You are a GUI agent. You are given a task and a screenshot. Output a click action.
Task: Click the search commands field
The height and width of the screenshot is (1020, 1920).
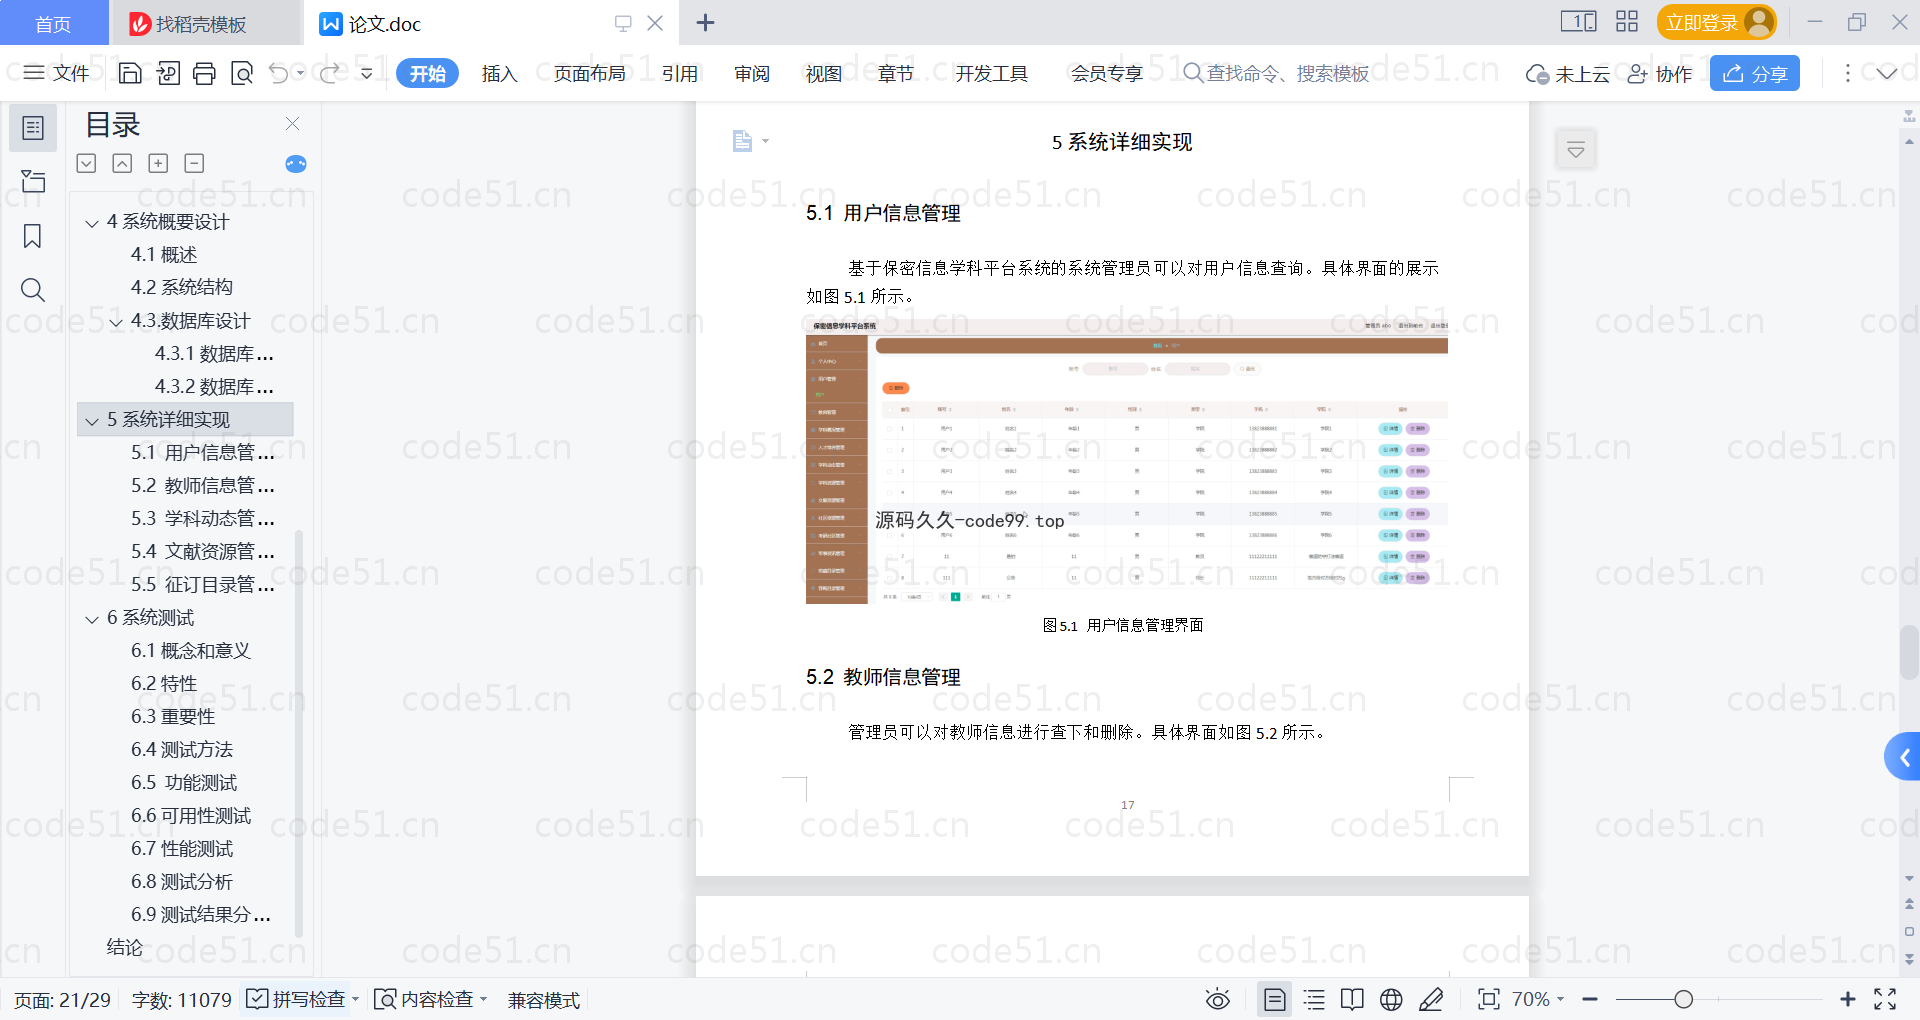click(1276, 73)
